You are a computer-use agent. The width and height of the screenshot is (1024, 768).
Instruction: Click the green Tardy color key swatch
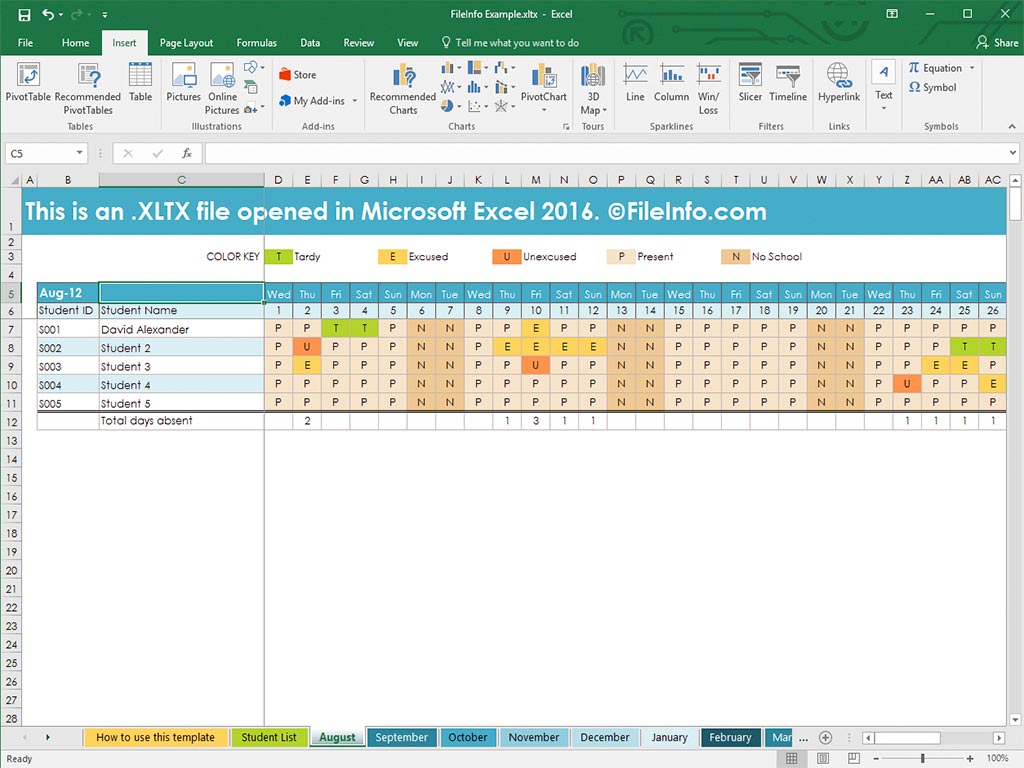278,257
